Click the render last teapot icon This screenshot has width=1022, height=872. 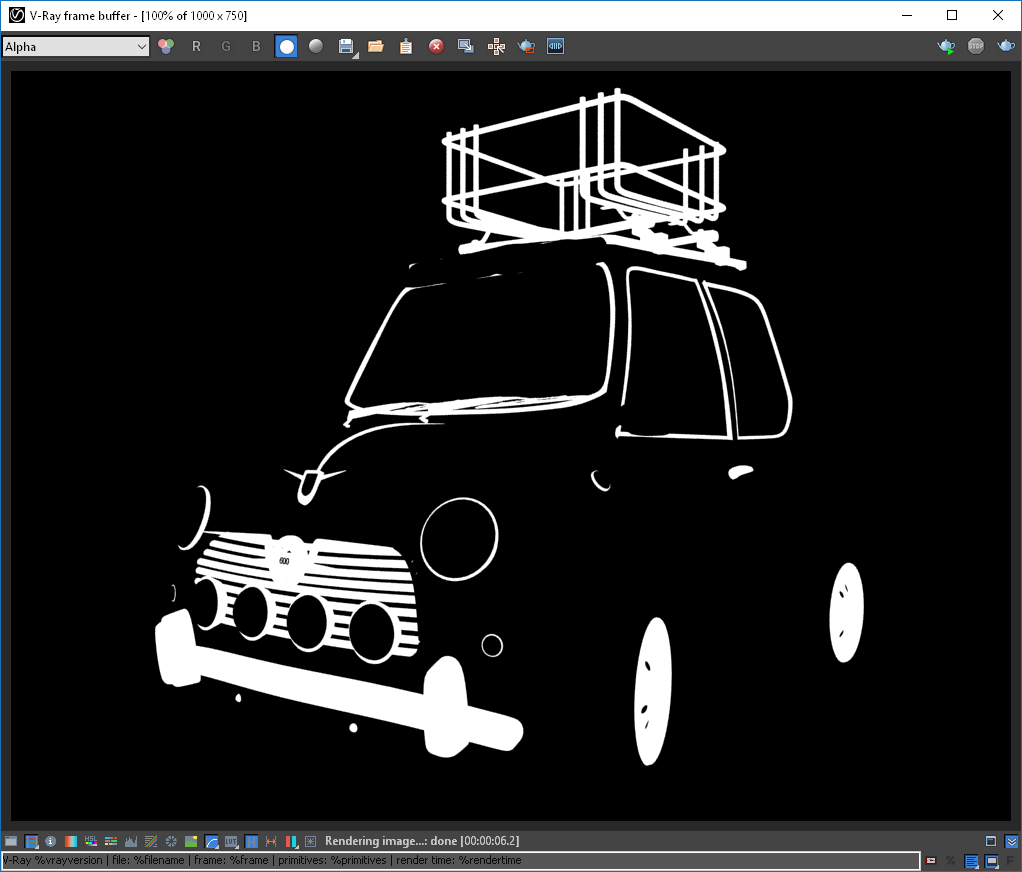[1006, 46]
